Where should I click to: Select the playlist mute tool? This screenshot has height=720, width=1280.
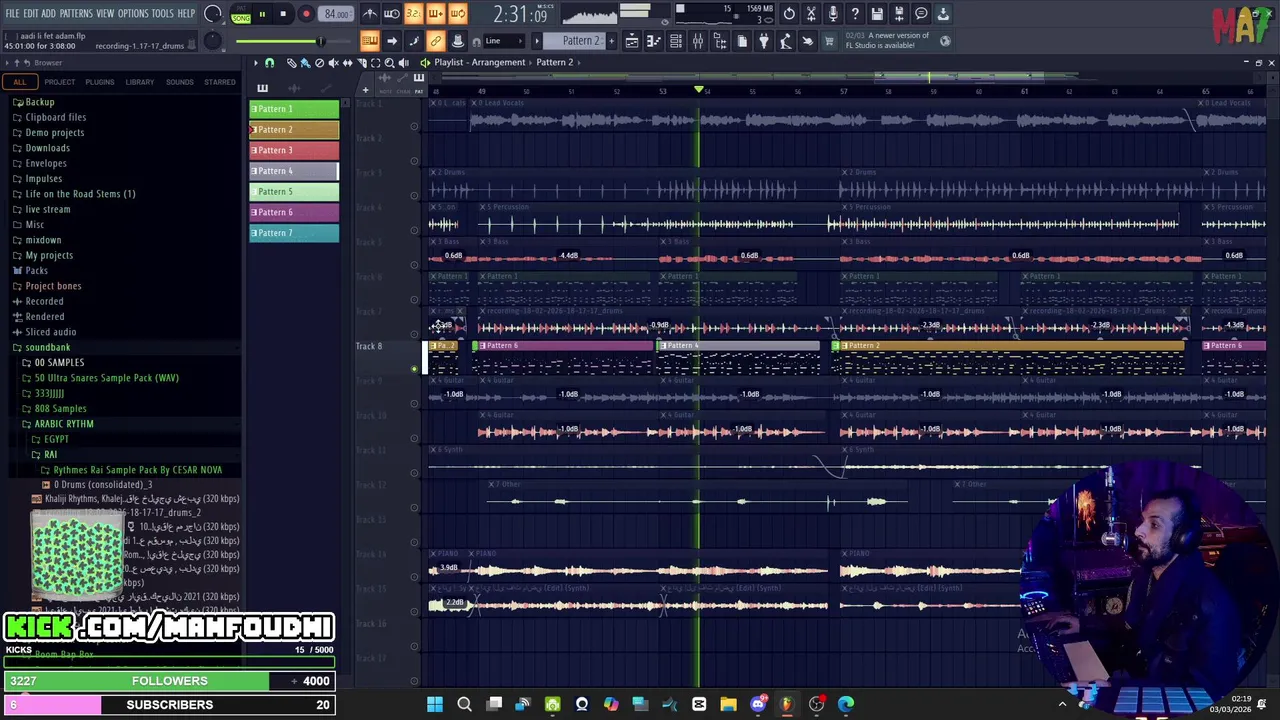click(x=333, y=62)
